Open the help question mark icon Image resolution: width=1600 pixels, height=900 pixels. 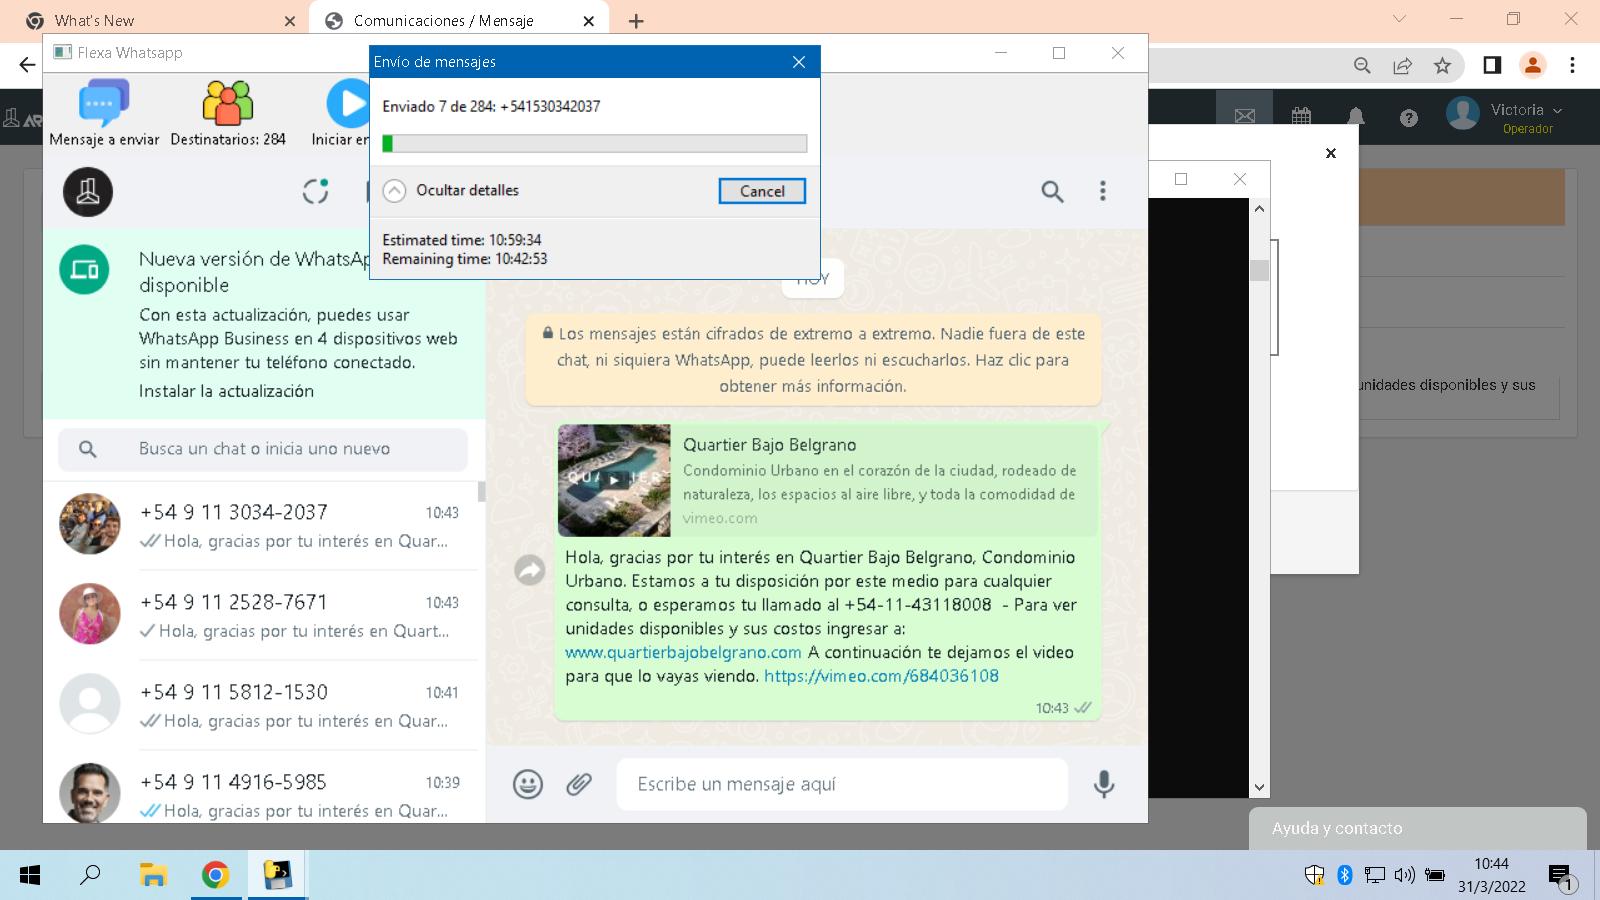click(x=1409, y=118)
